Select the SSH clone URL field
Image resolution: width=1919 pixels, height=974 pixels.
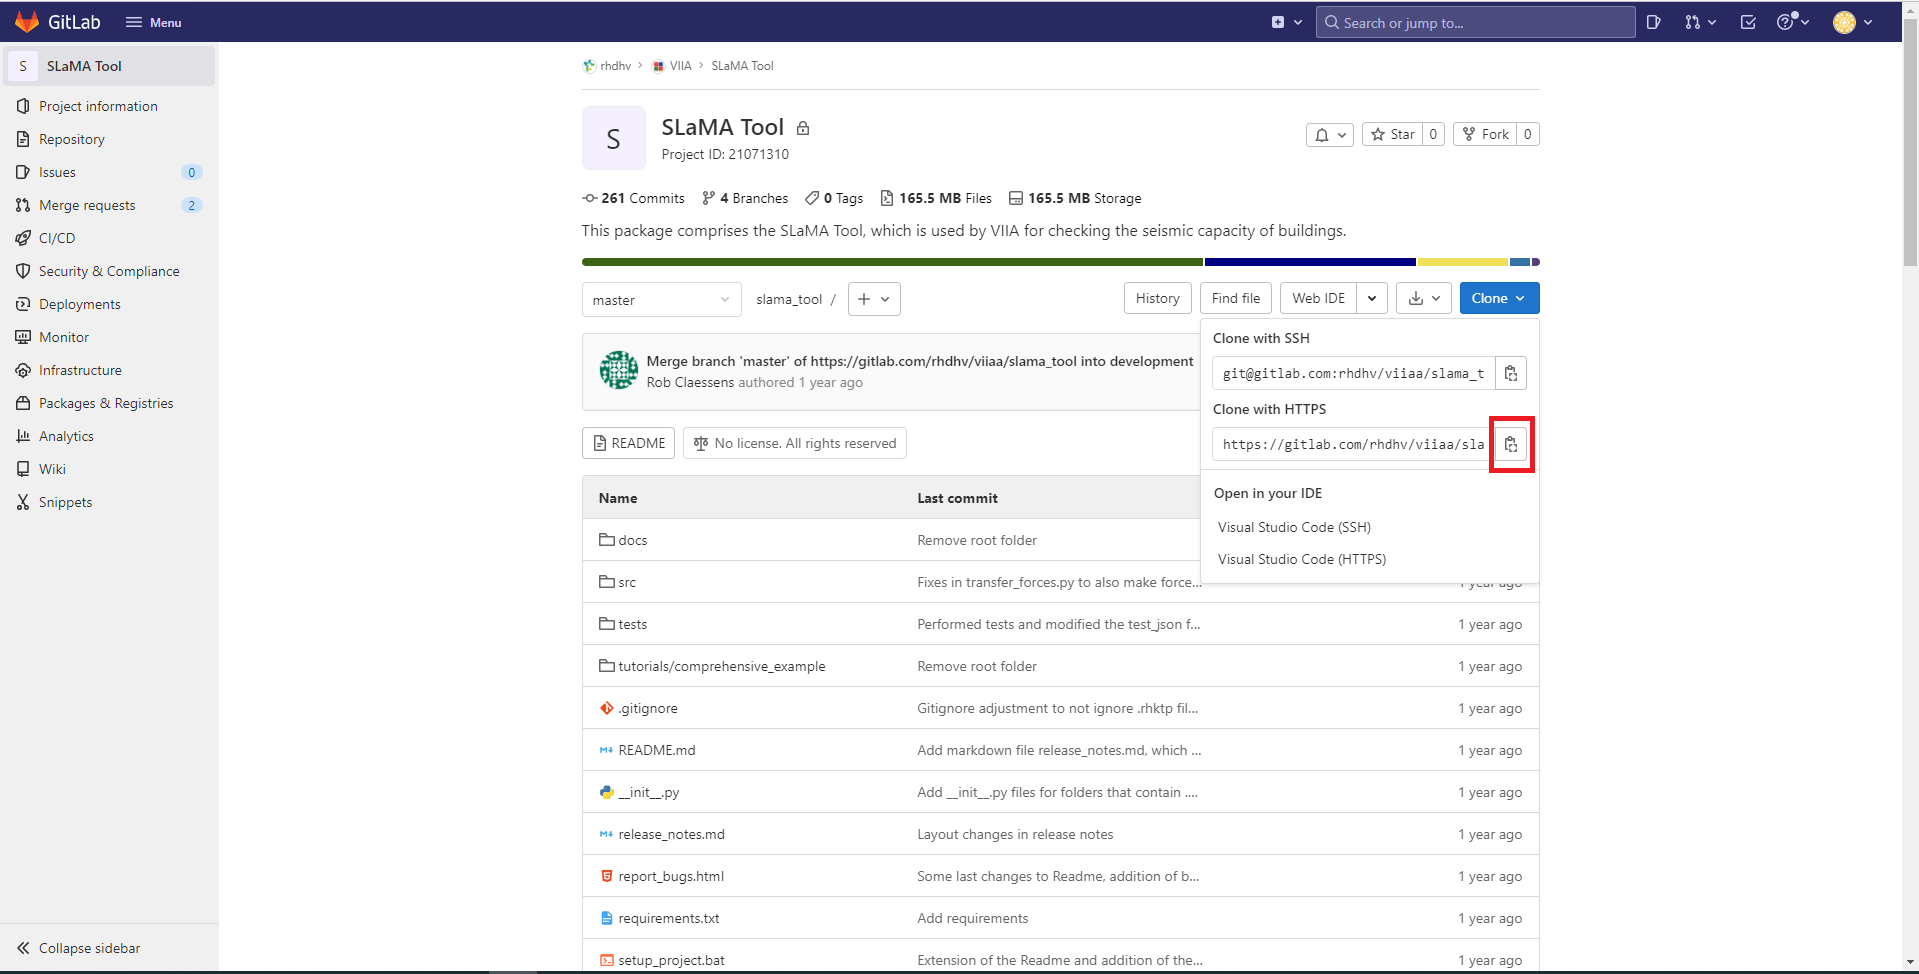point(1353,373)
